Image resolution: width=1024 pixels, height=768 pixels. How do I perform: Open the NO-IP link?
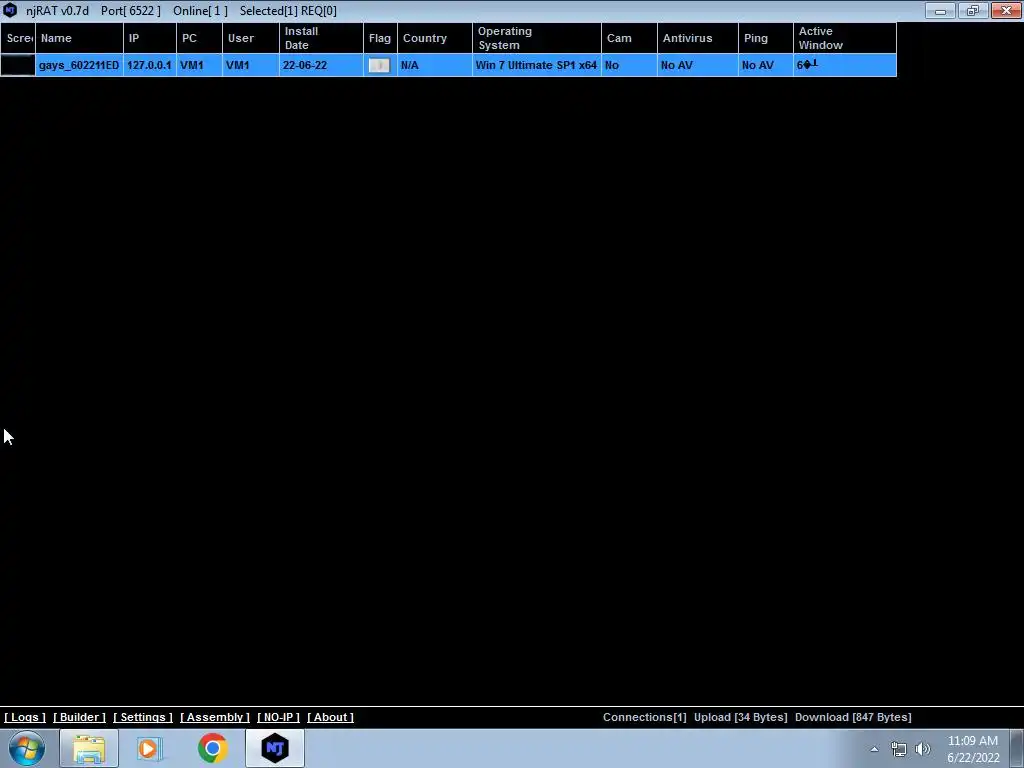coord(278,717)
